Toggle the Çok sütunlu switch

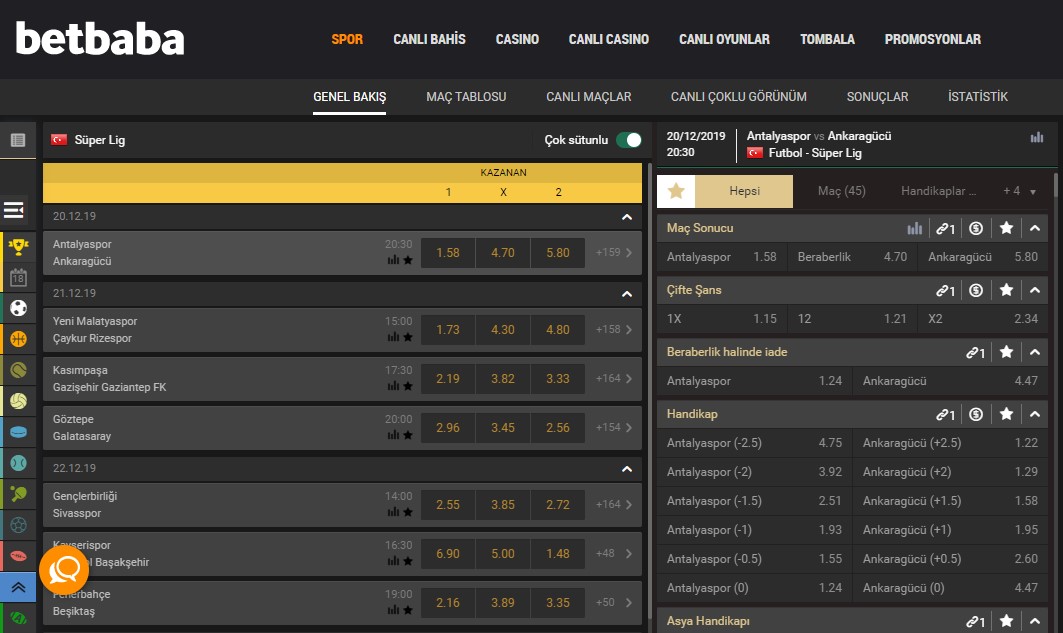[x=628, y=140]
